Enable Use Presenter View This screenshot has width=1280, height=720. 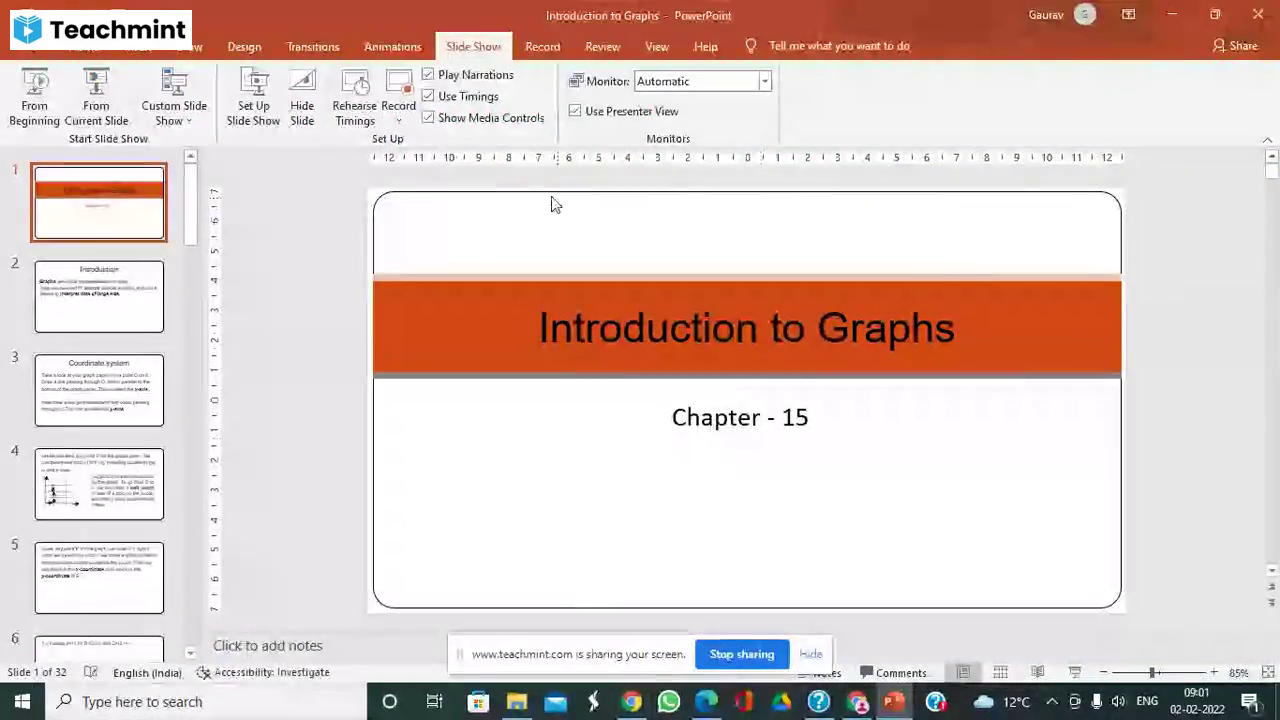pyautogui.click(x=575, y=111)
